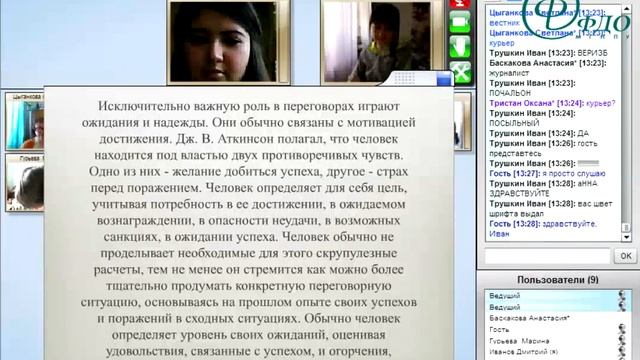Click chat message 'ПОСЫЛЬНЫЙ'
This screenshot has width=640, height=360.
pyautogui.click(x=514, y=123)
